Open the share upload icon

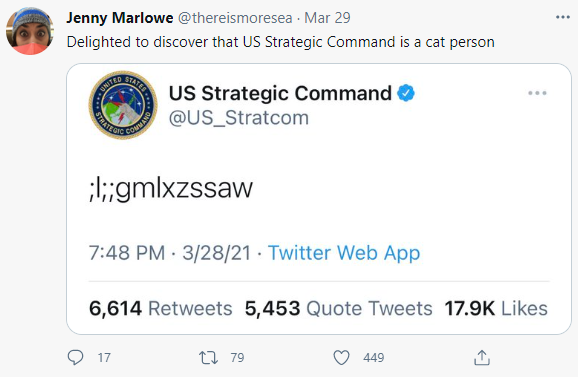click(x=482, y=357)
